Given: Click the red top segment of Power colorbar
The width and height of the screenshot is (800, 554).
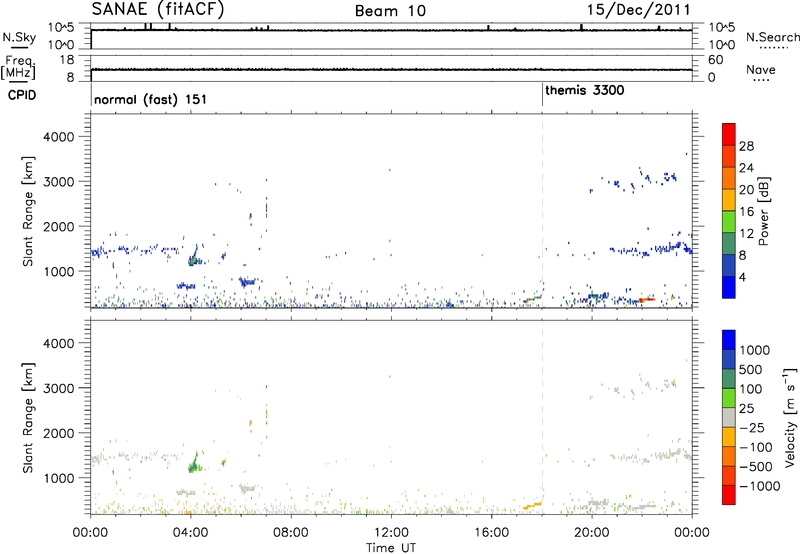Looking at the screenshot, I should coord(729,134).
